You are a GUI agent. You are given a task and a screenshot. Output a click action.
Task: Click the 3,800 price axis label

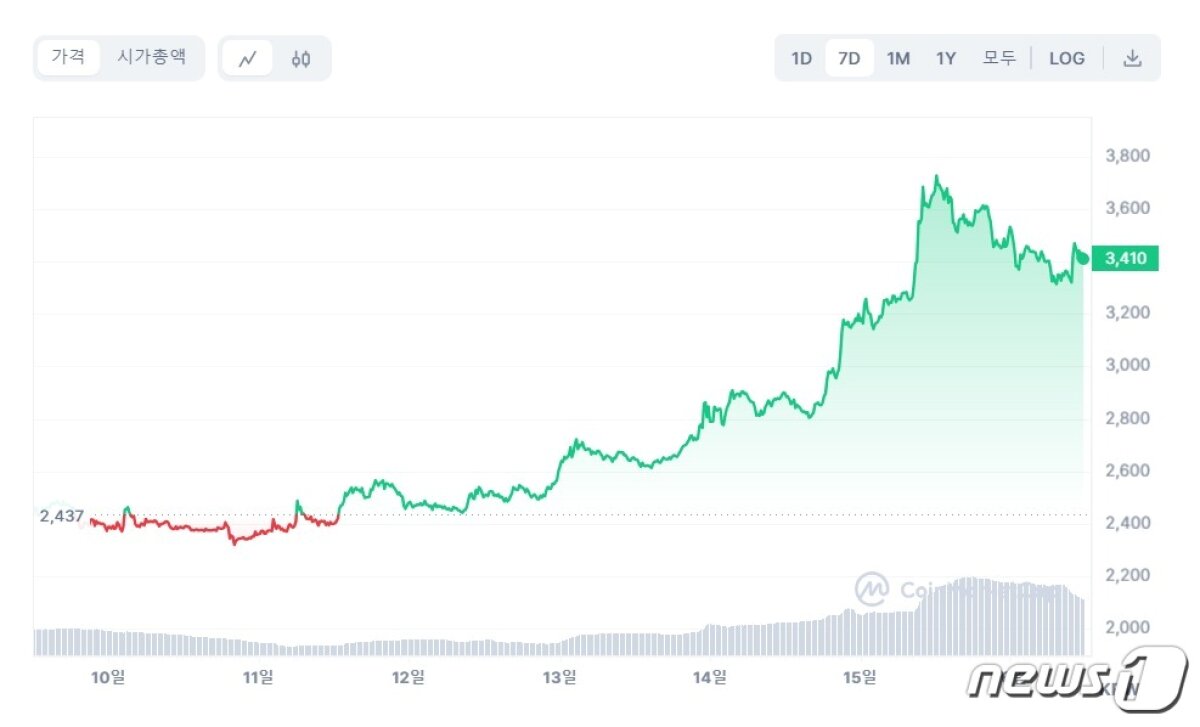pos(1128,156)
